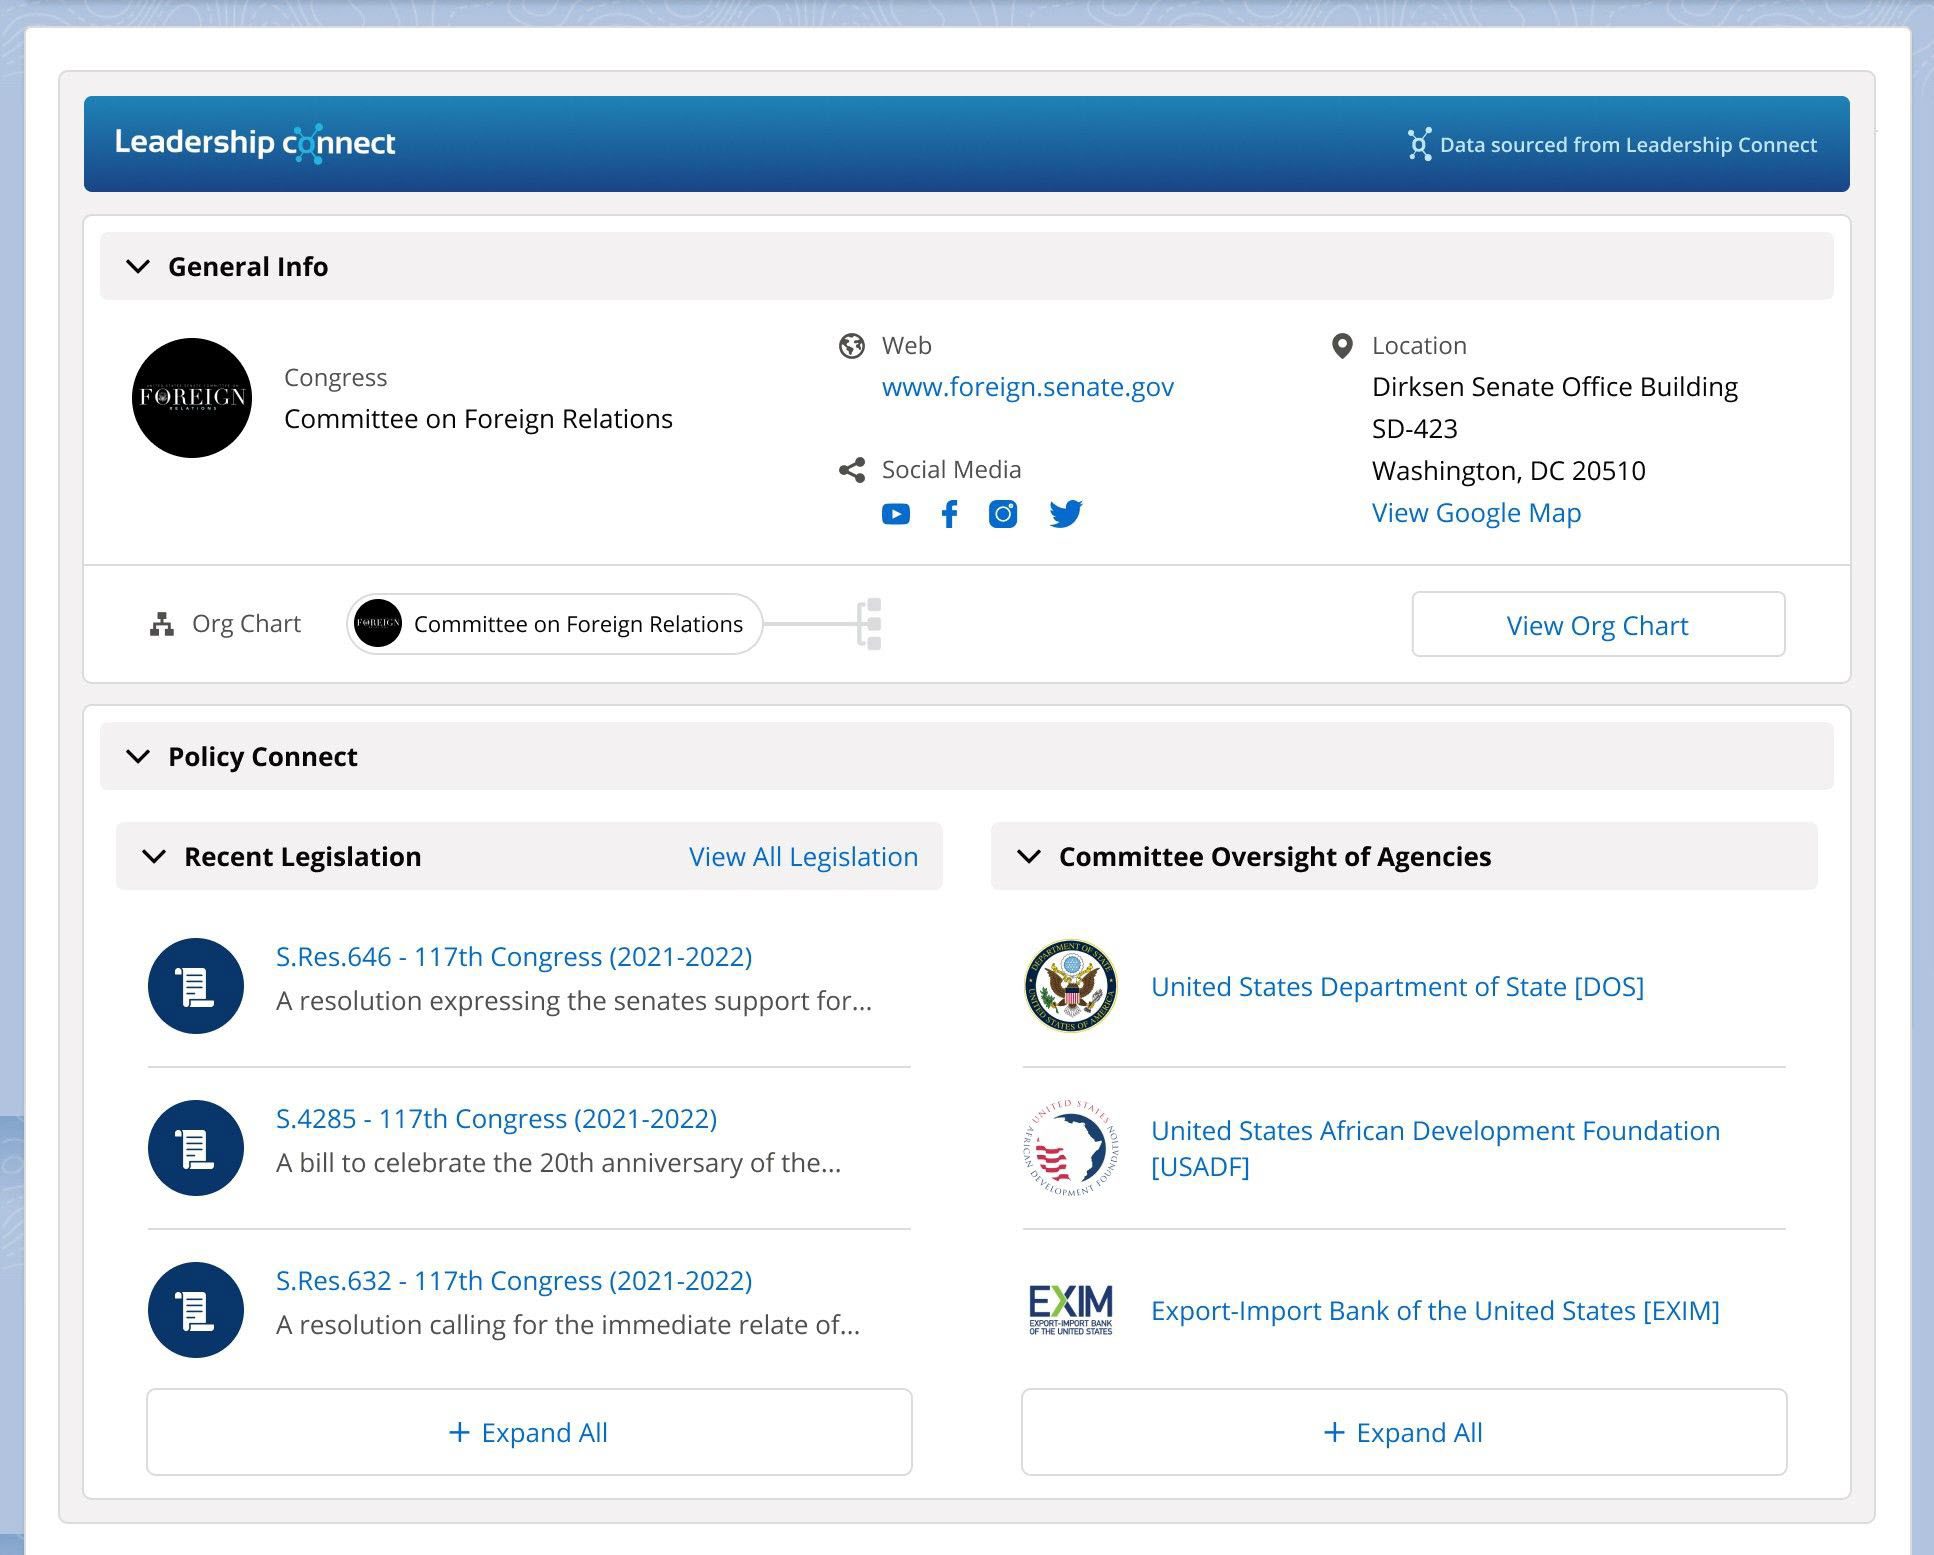Viewport: 1934px width, 1555px height.
Task: Select Committee on Foreign Relations org chip
Action: point(555,624)
